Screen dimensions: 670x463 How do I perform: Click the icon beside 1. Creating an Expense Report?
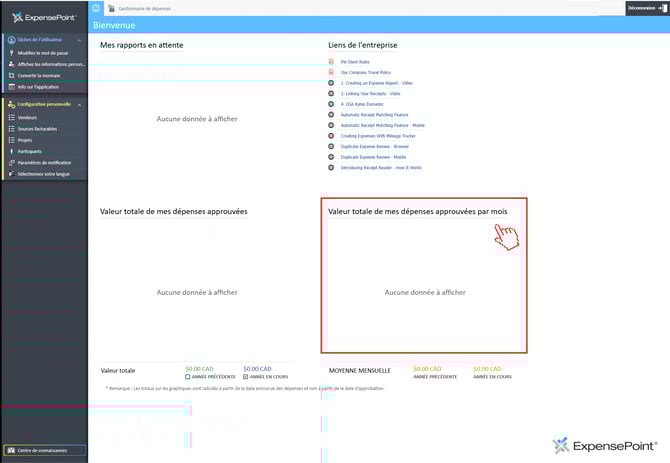point(331,83)
